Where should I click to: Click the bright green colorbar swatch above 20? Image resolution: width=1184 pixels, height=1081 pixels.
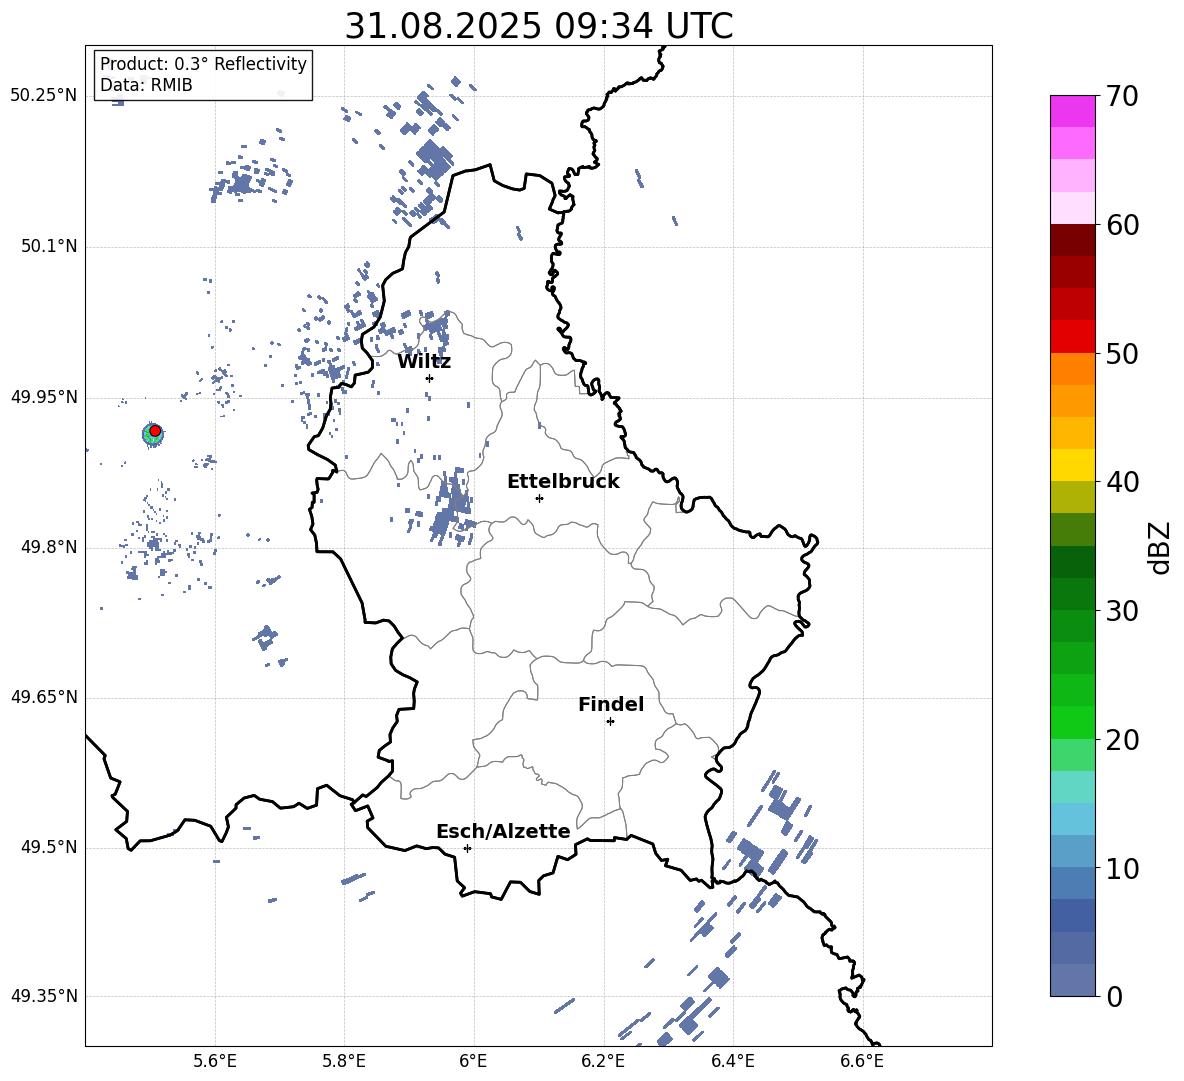pos(1072,722)
